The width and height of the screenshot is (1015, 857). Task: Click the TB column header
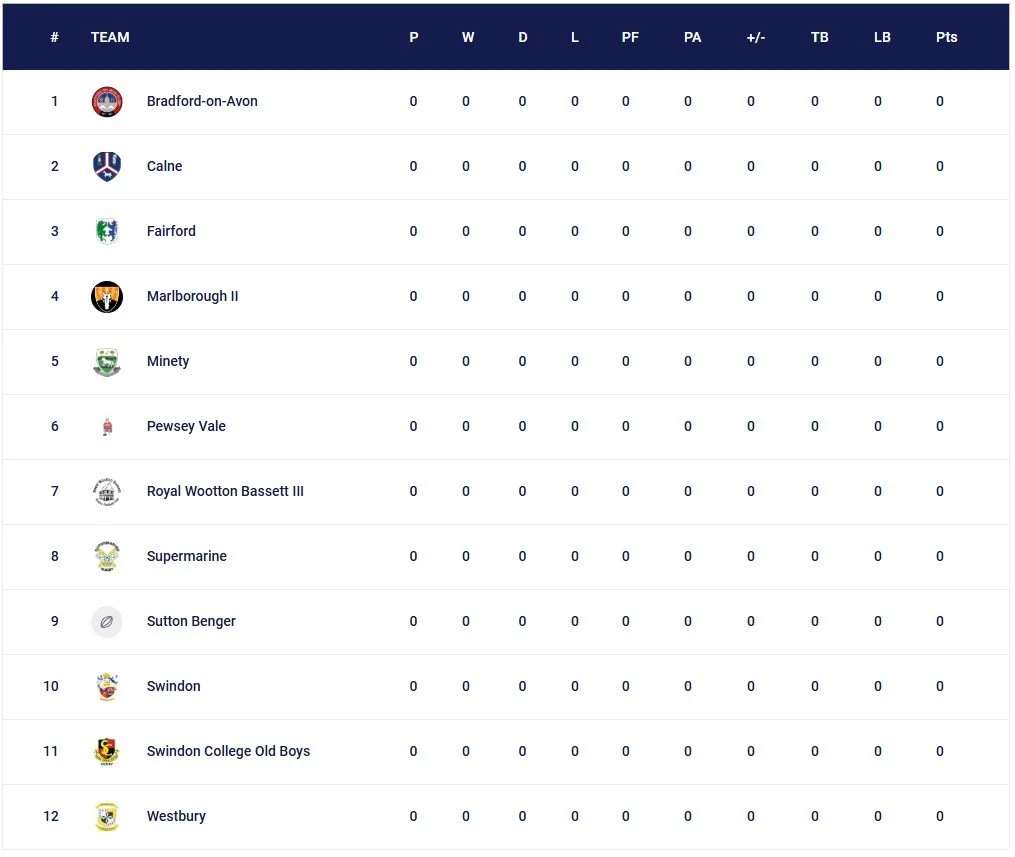(x=820, y=37)
